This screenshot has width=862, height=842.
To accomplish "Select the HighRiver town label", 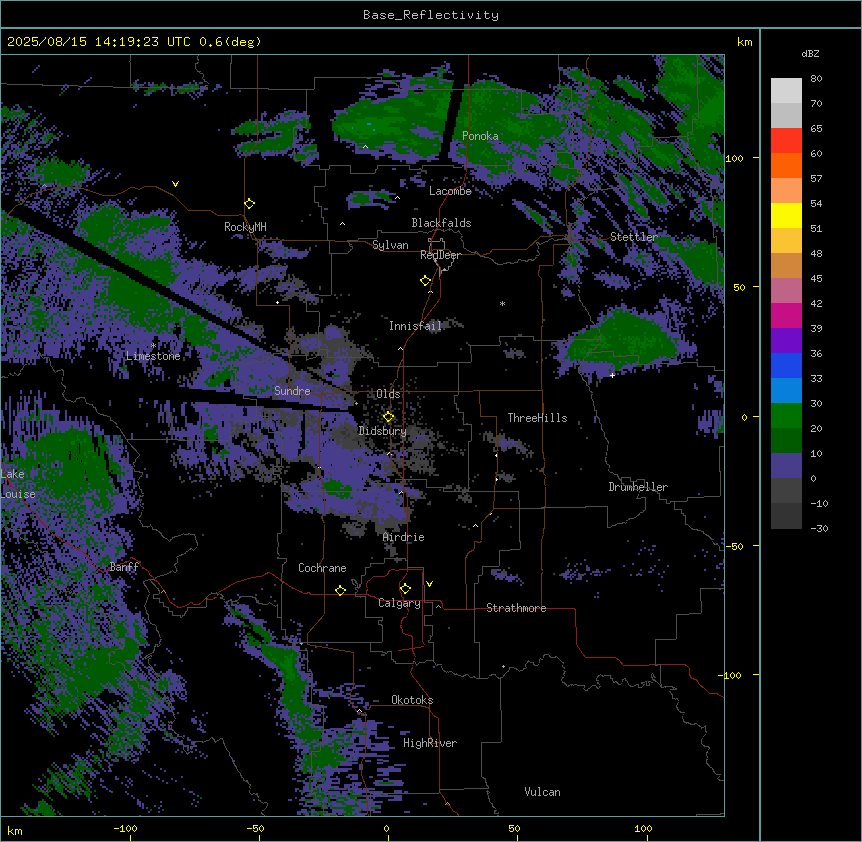I will click(430, 743).
